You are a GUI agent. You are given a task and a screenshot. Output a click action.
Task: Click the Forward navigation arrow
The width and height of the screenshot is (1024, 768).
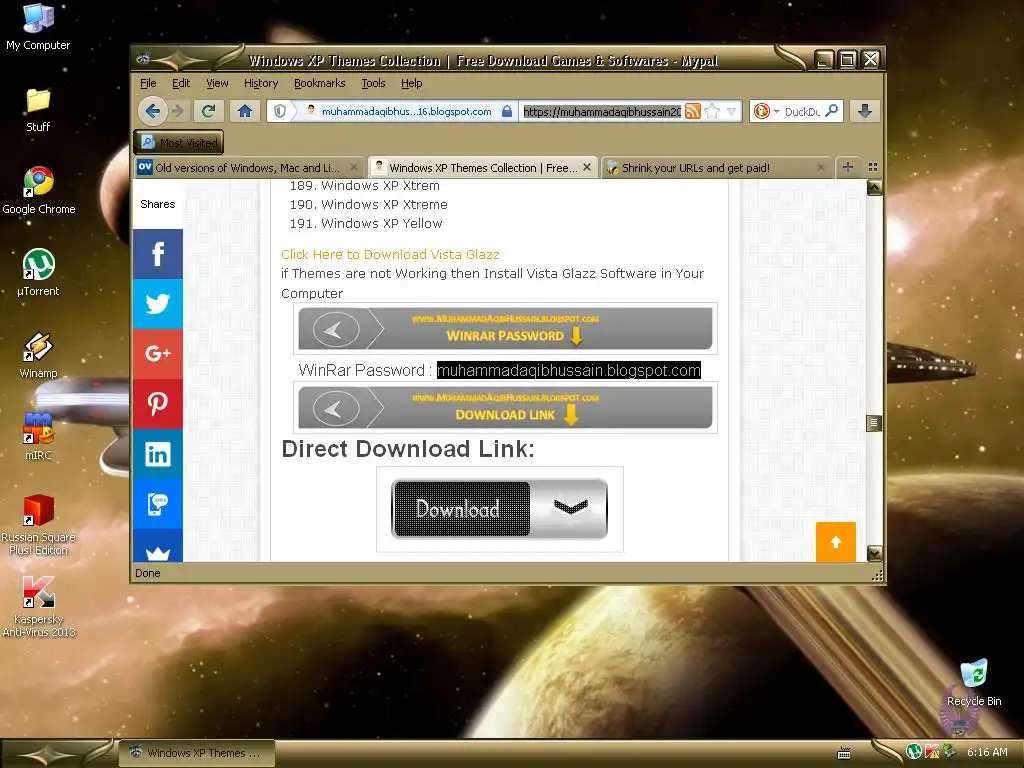point(178,111)
